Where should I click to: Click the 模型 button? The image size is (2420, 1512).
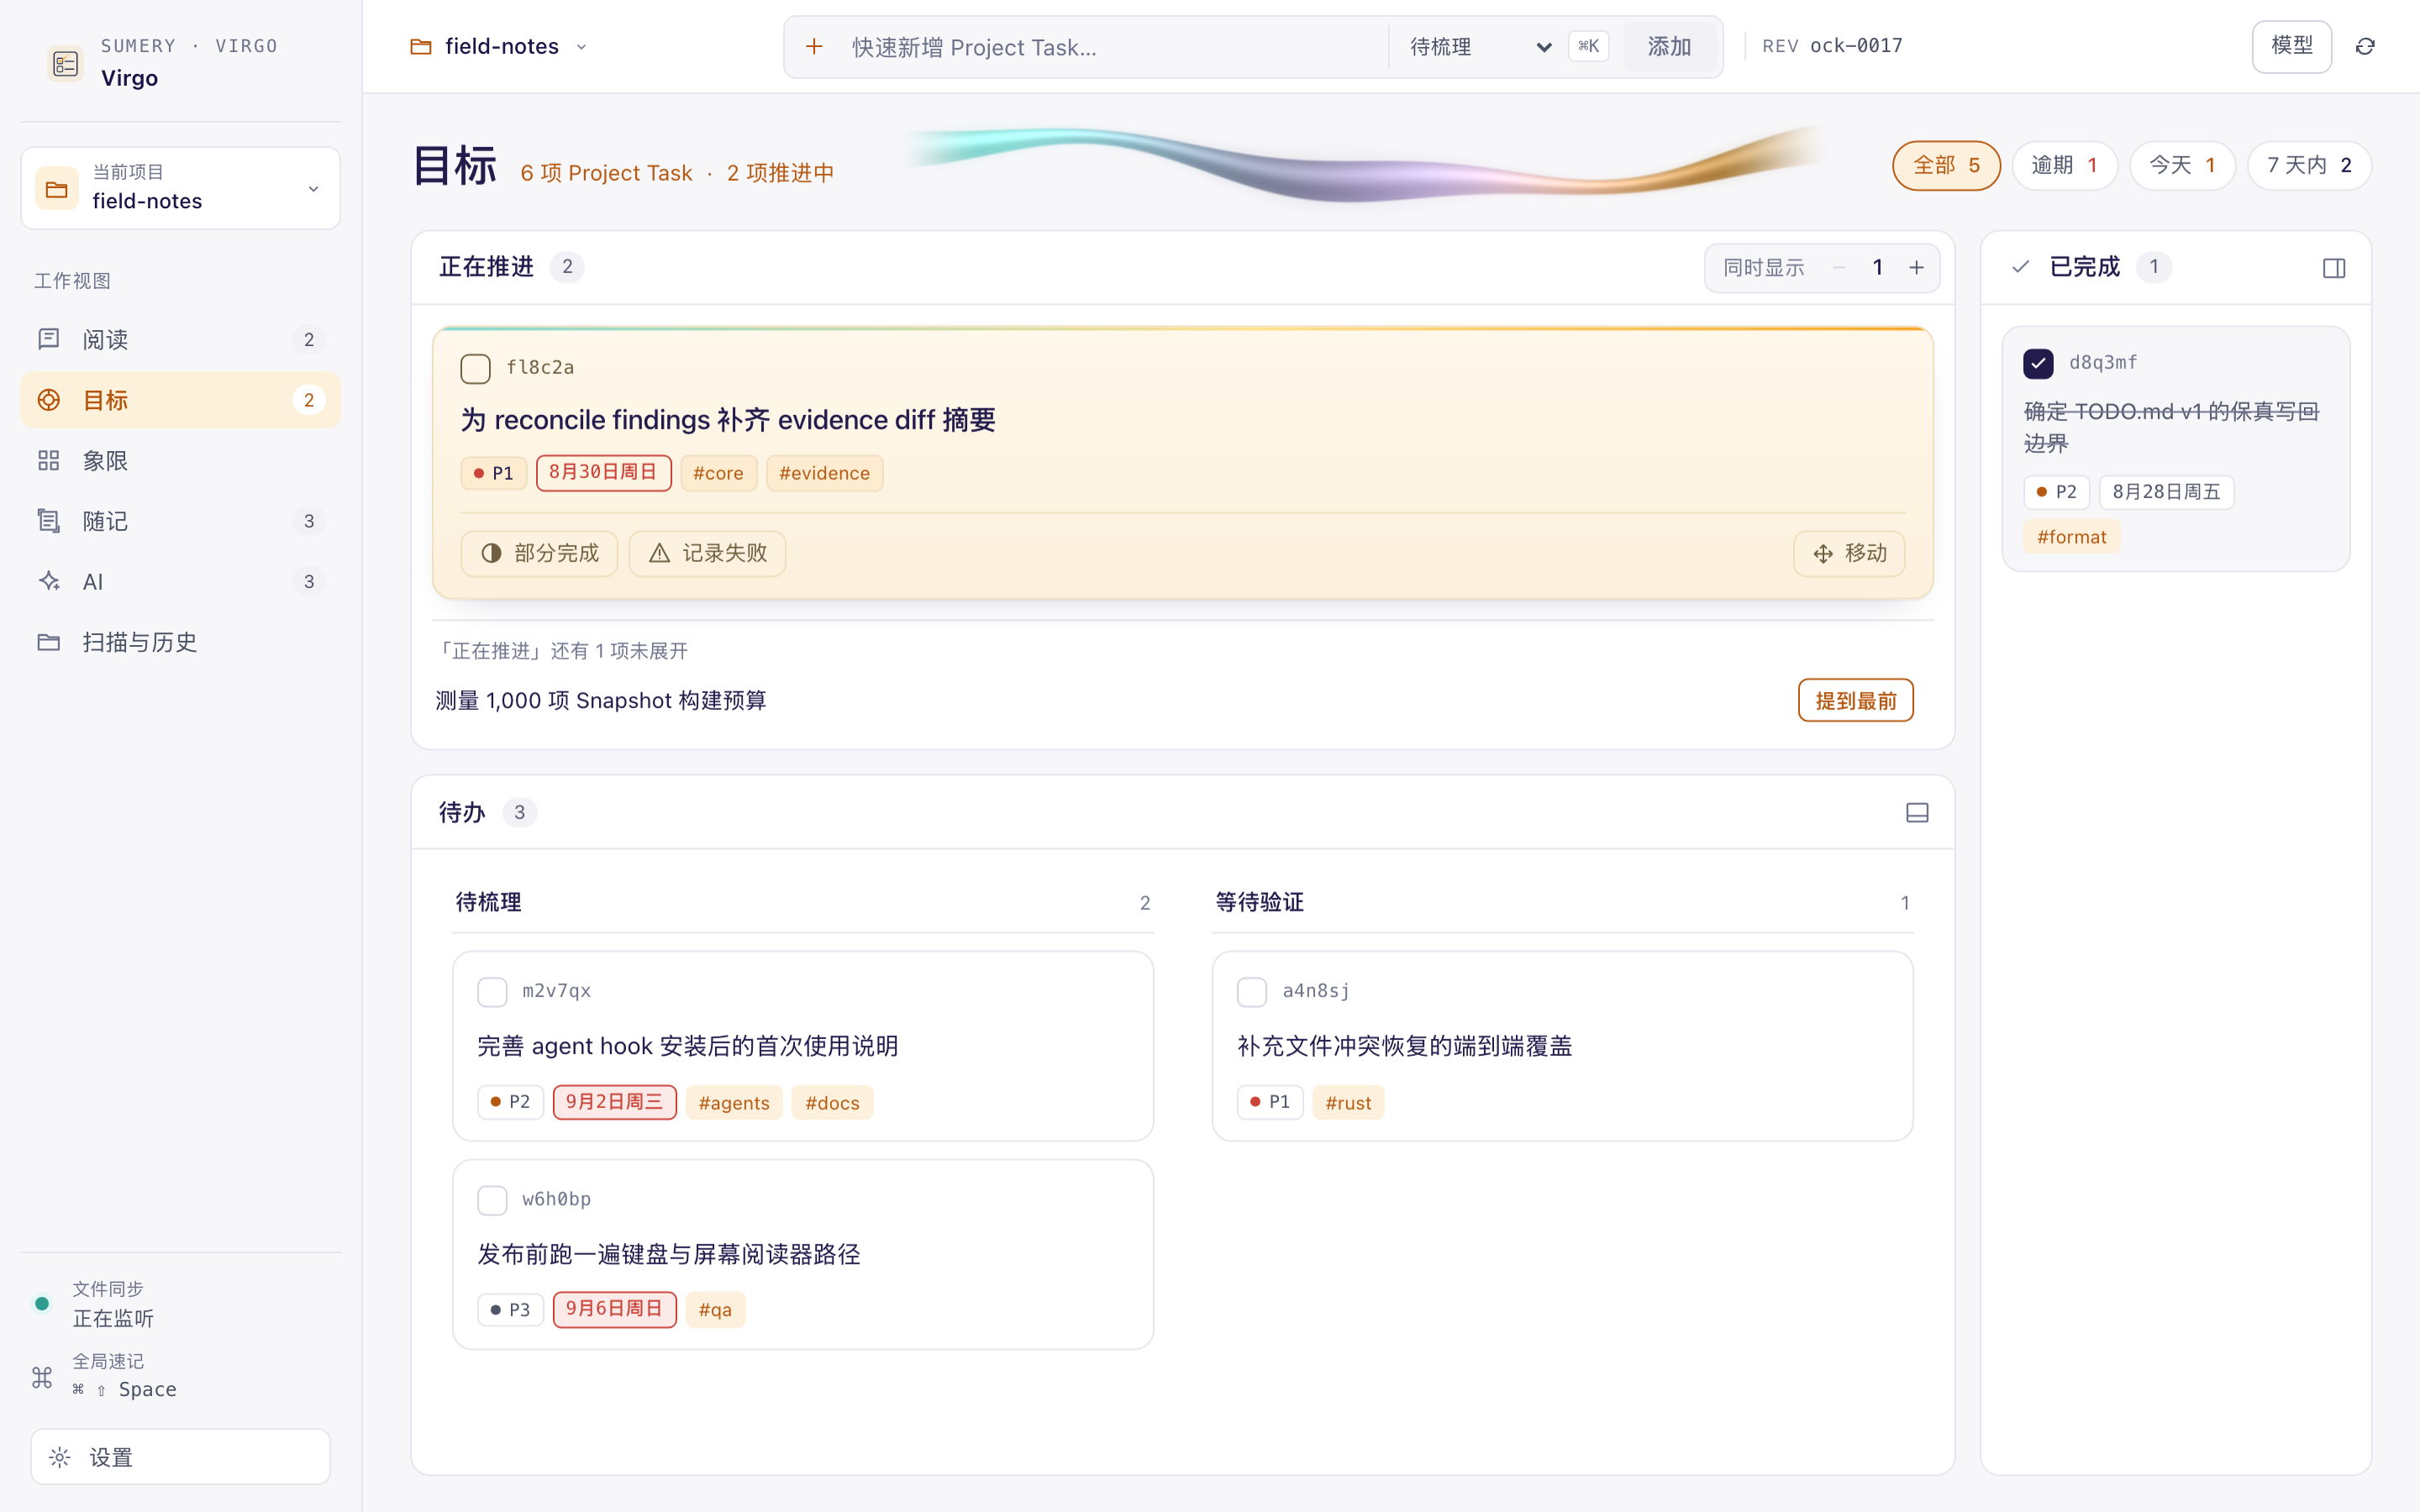pos(2291,46)
